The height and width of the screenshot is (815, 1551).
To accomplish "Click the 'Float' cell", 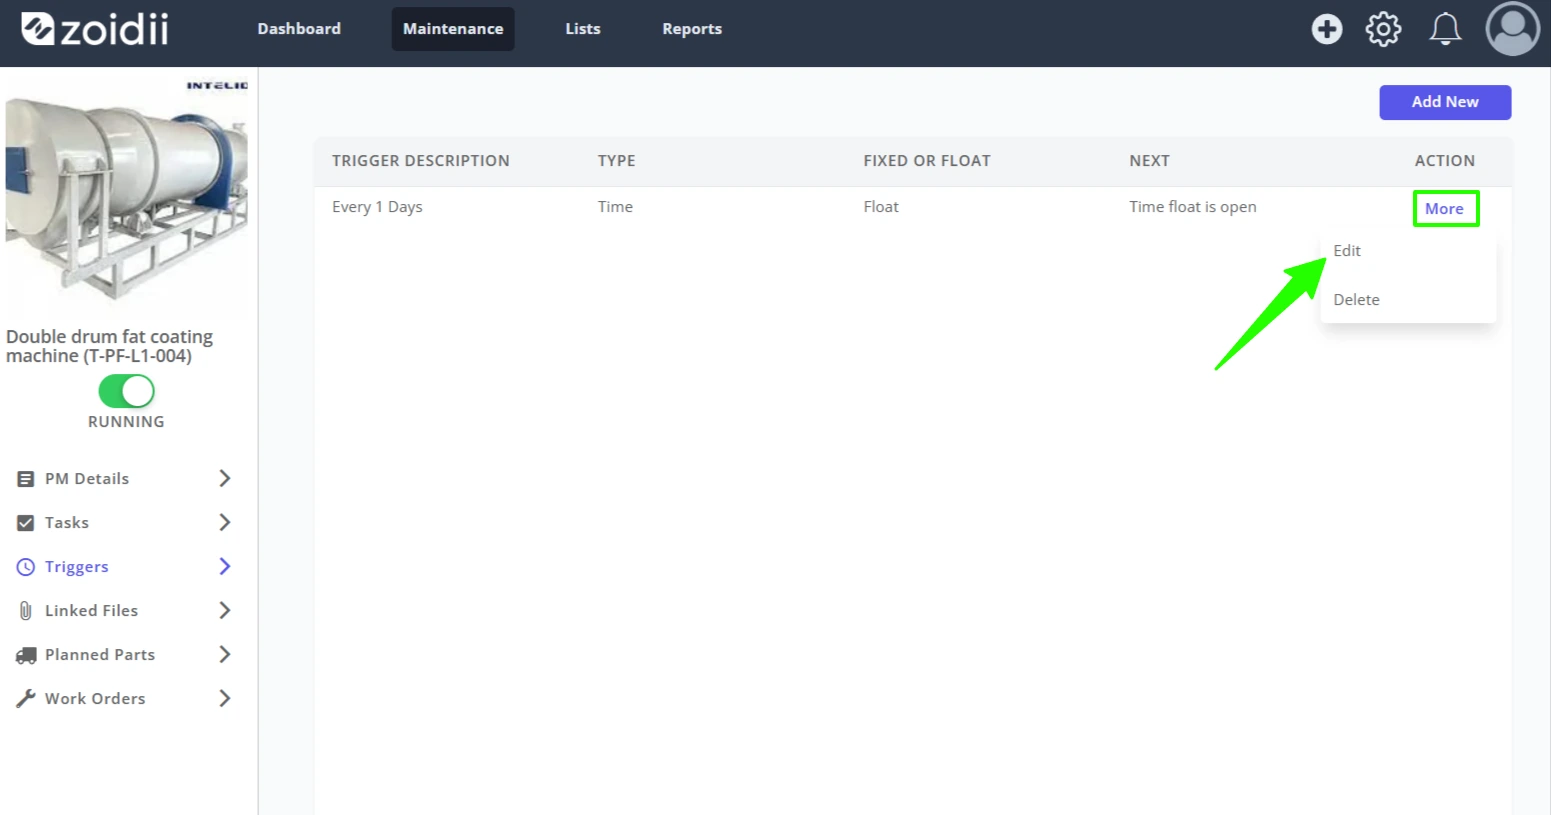I will pyautogui.click(x=881, y=207).
